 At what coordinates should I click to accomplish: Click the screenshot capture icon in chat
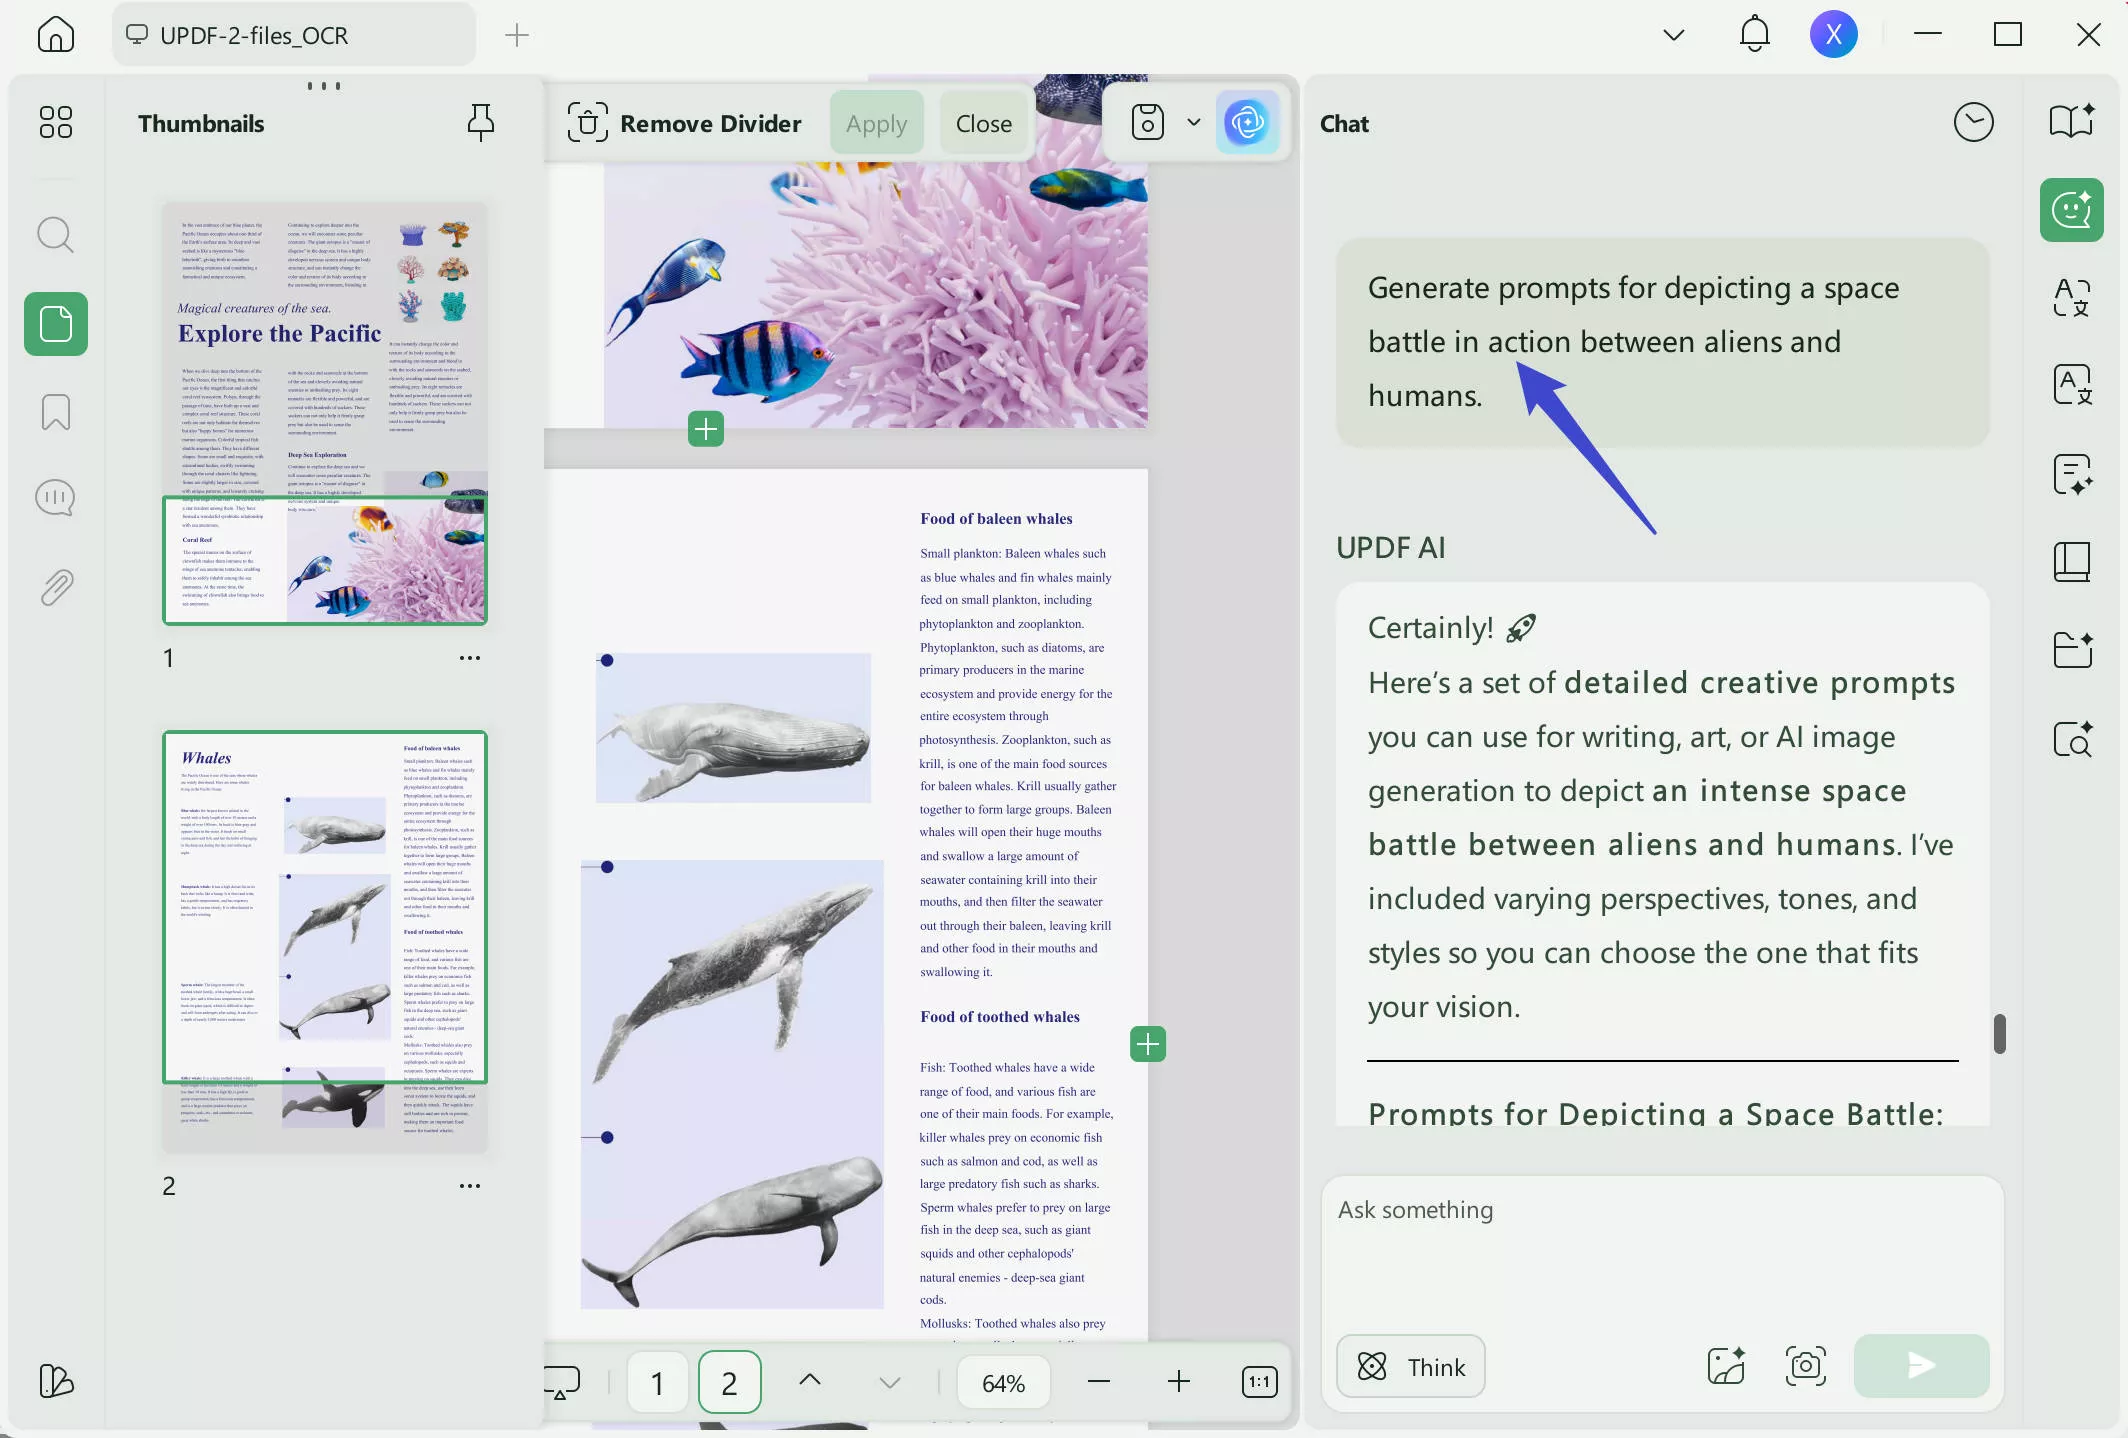tap(1805, 1366)
